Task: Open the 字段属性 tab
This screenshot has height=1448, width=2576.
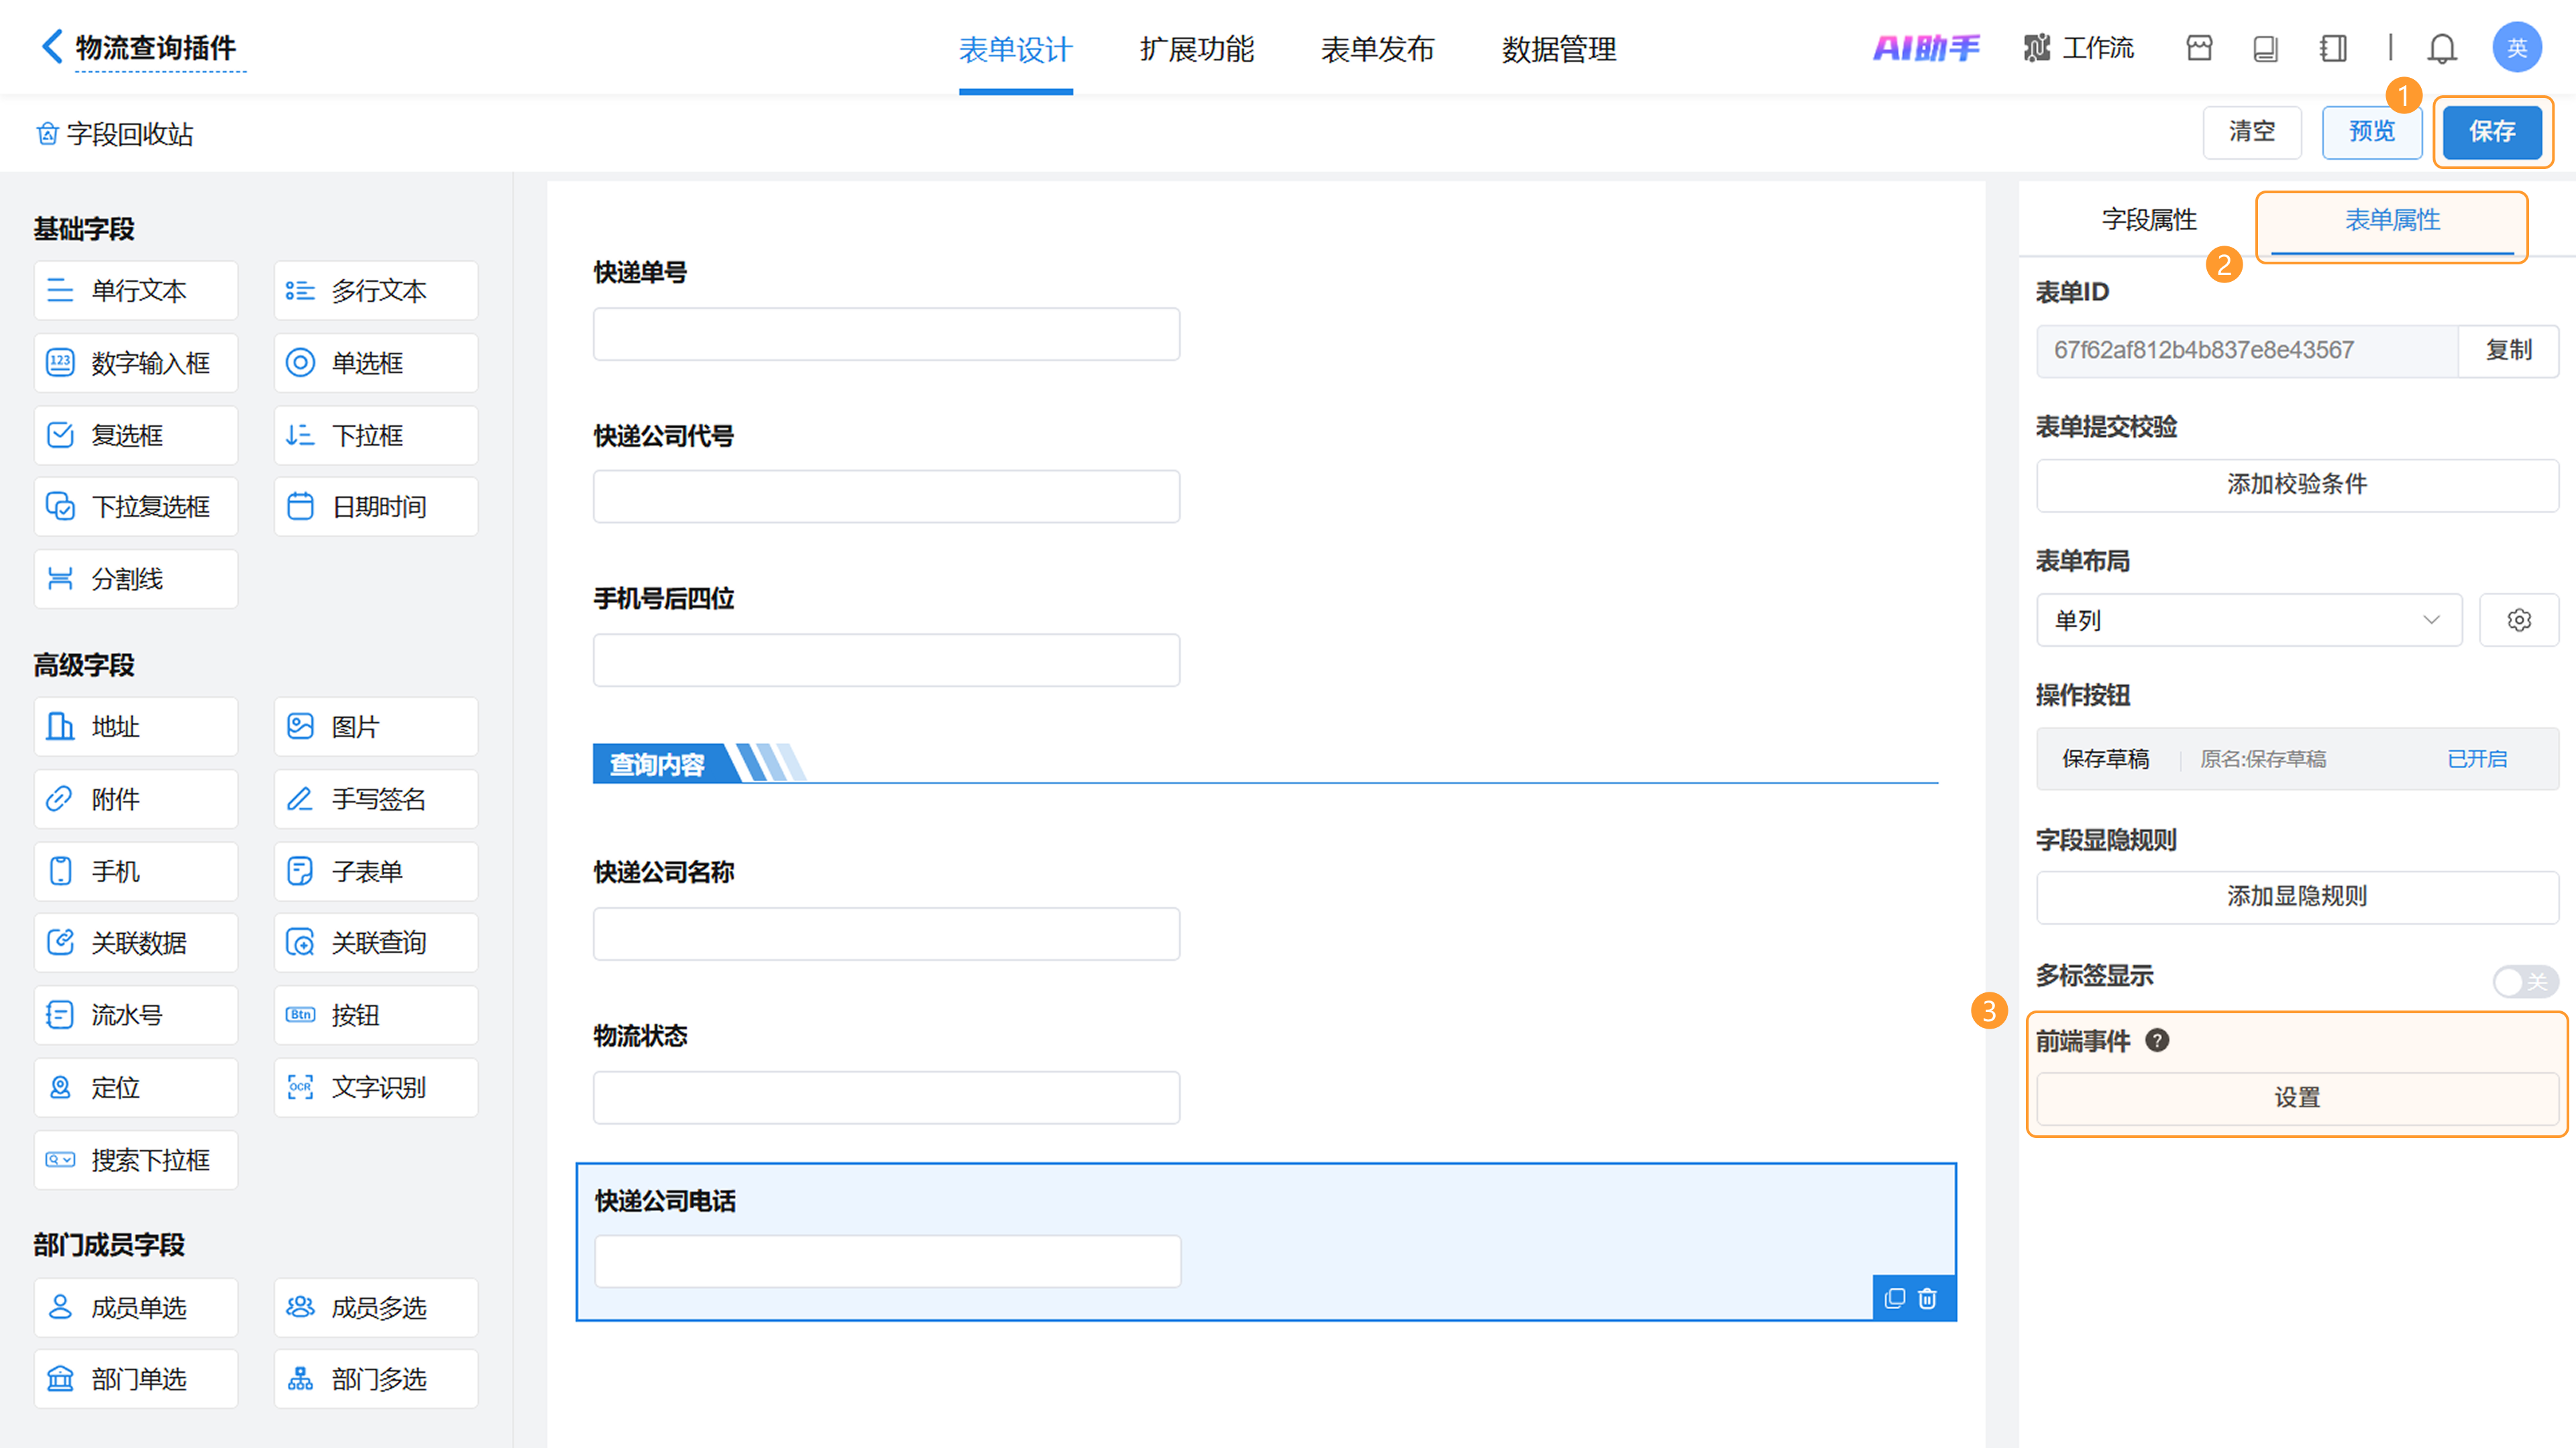Action: (2149, 220)
